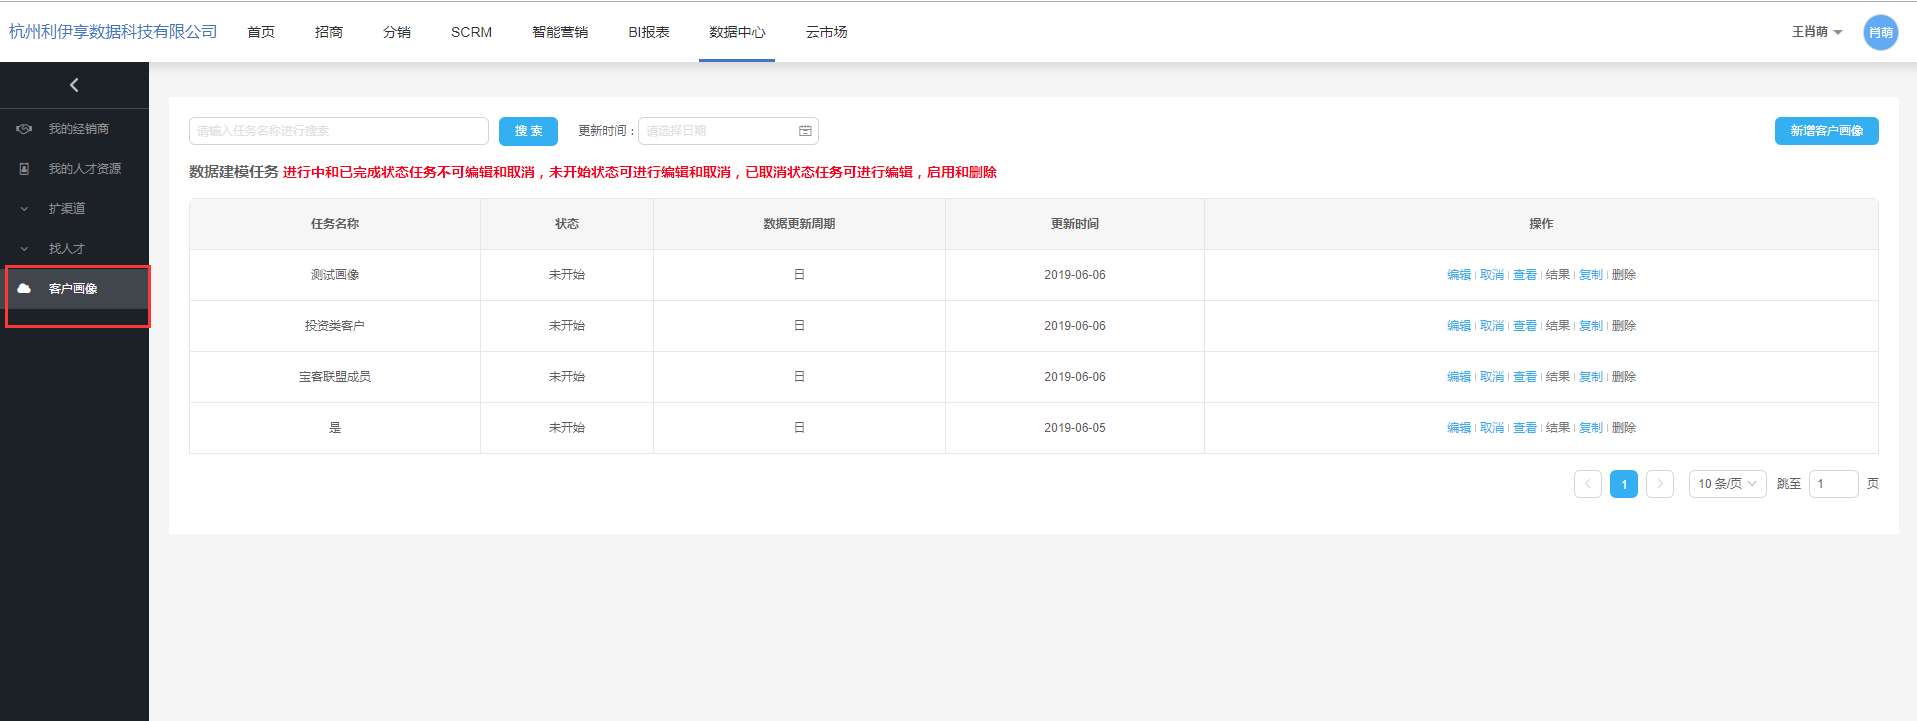Click the badge icon beside 我的人才资源
The image size is (1917, 721).
pyautogui.click(x=24, y=169)
